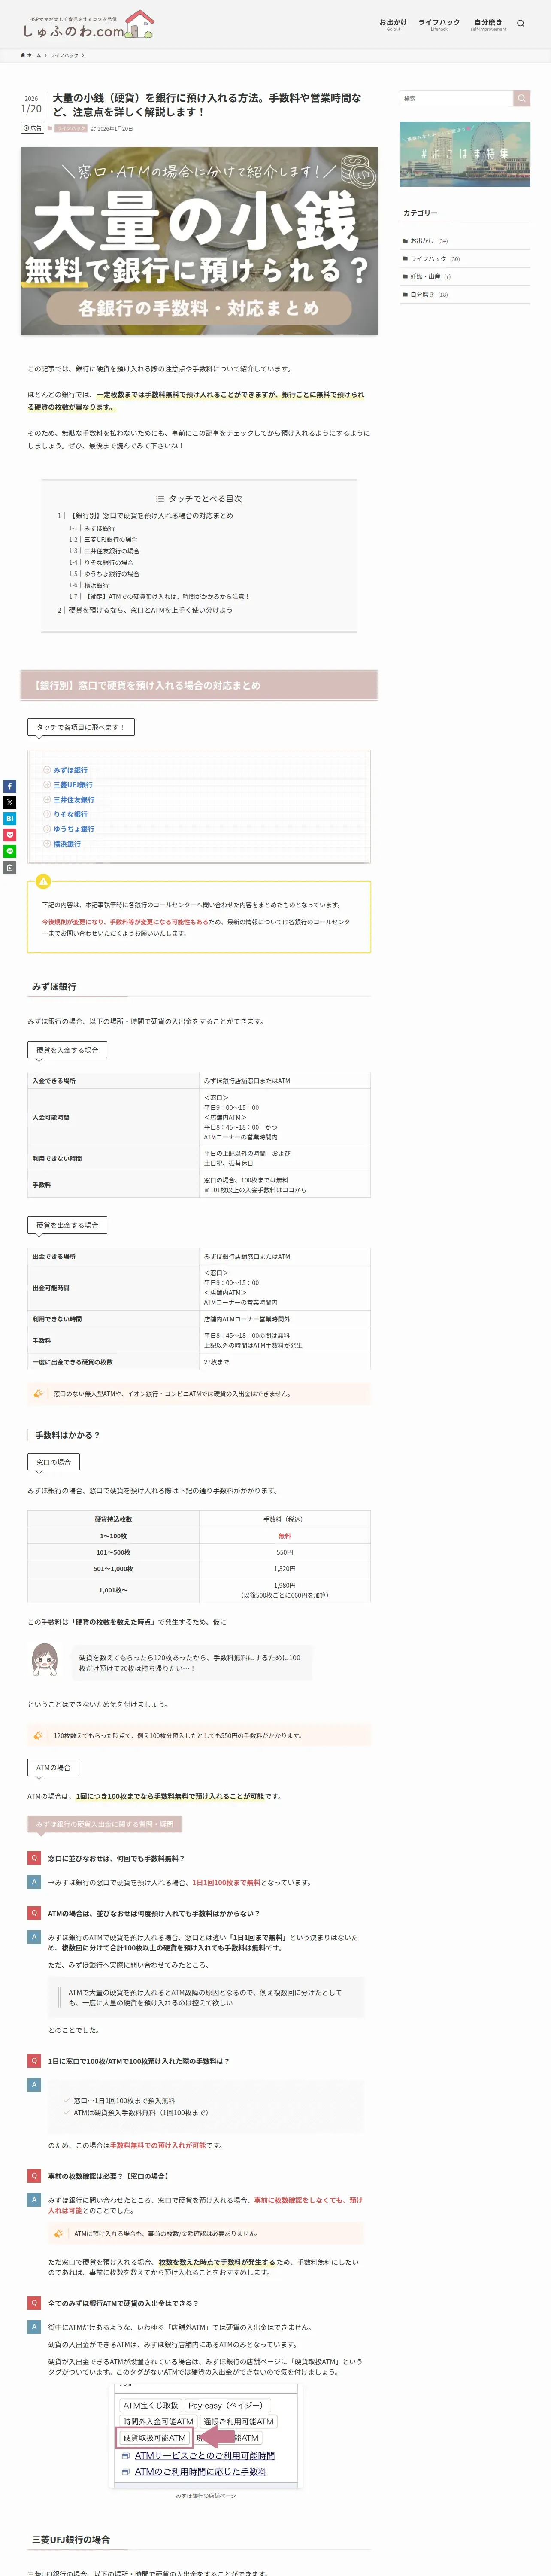Open the お出かけ navigation menu
The image size is (551, 2576).
(393, 24)
